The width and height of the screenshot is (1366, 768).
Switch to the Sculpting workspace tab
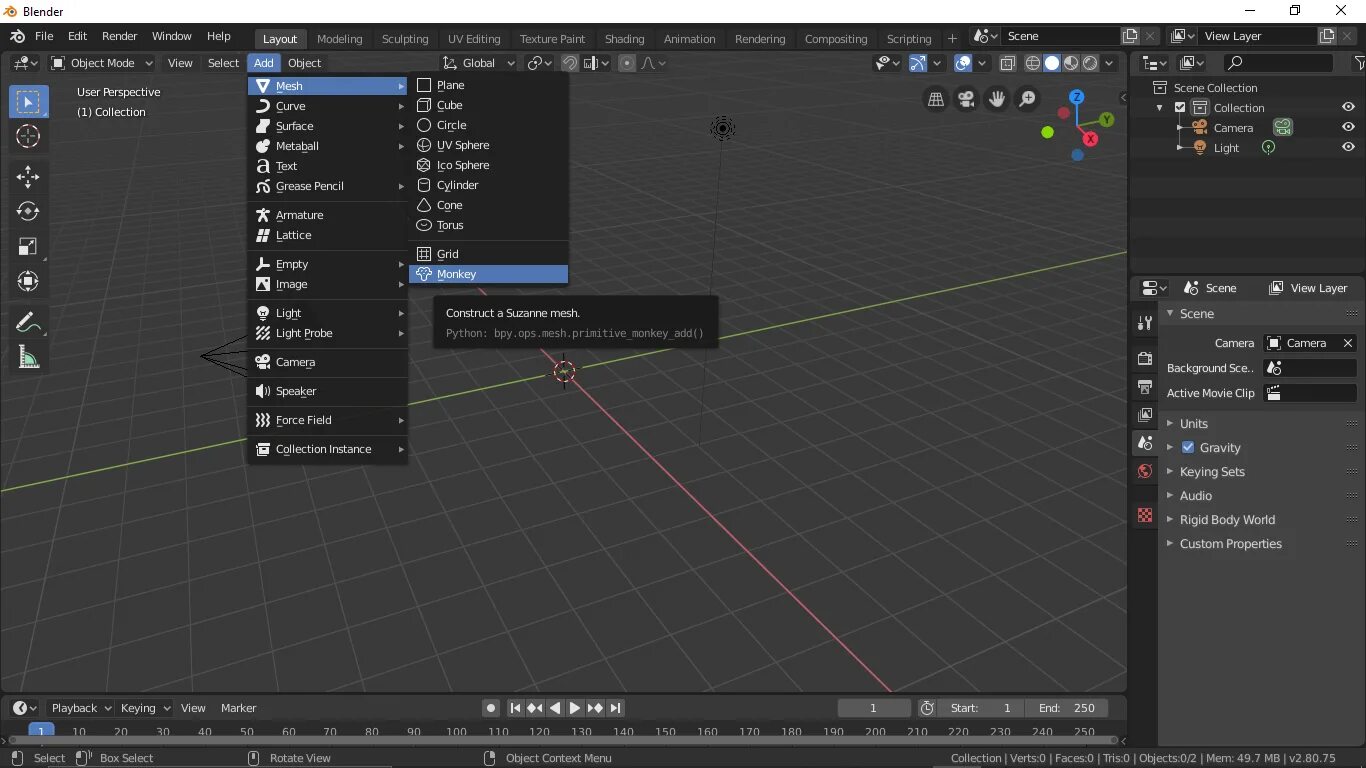click(405, 39)
